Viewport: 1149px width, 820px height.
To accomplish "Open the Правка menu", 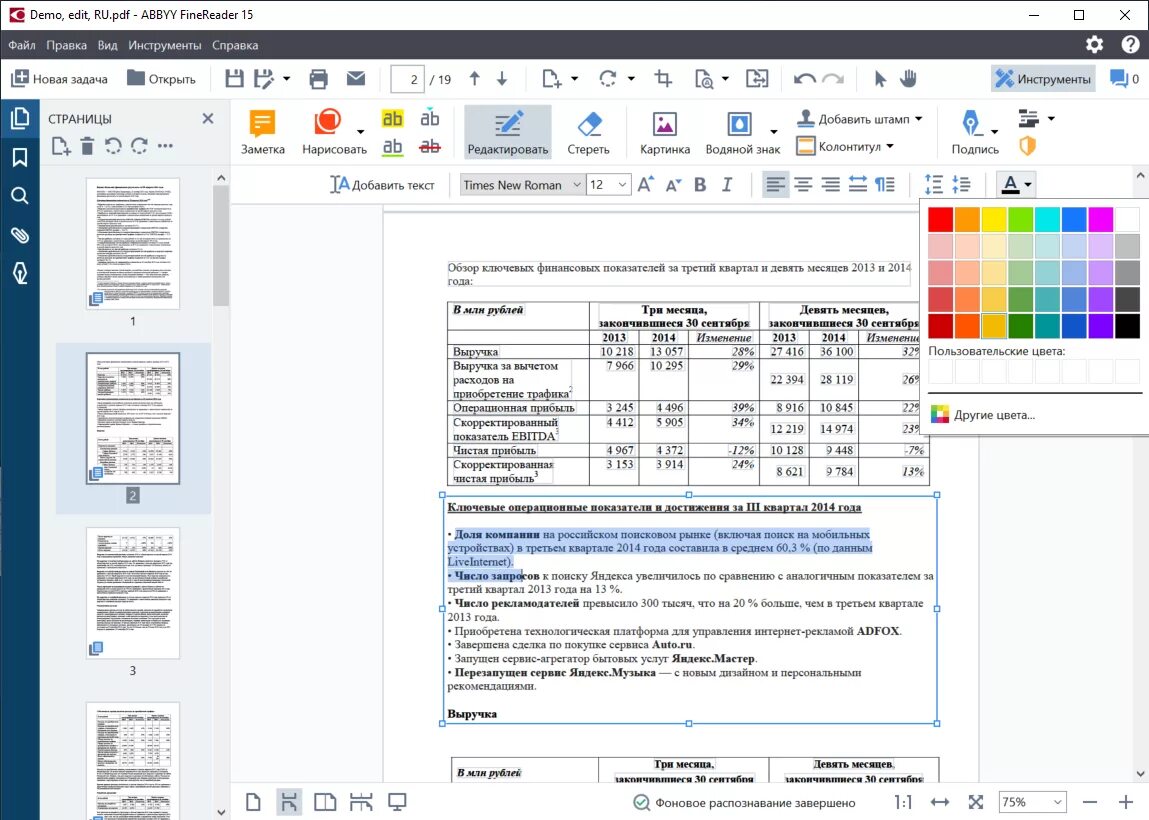I will coord(66,45).
